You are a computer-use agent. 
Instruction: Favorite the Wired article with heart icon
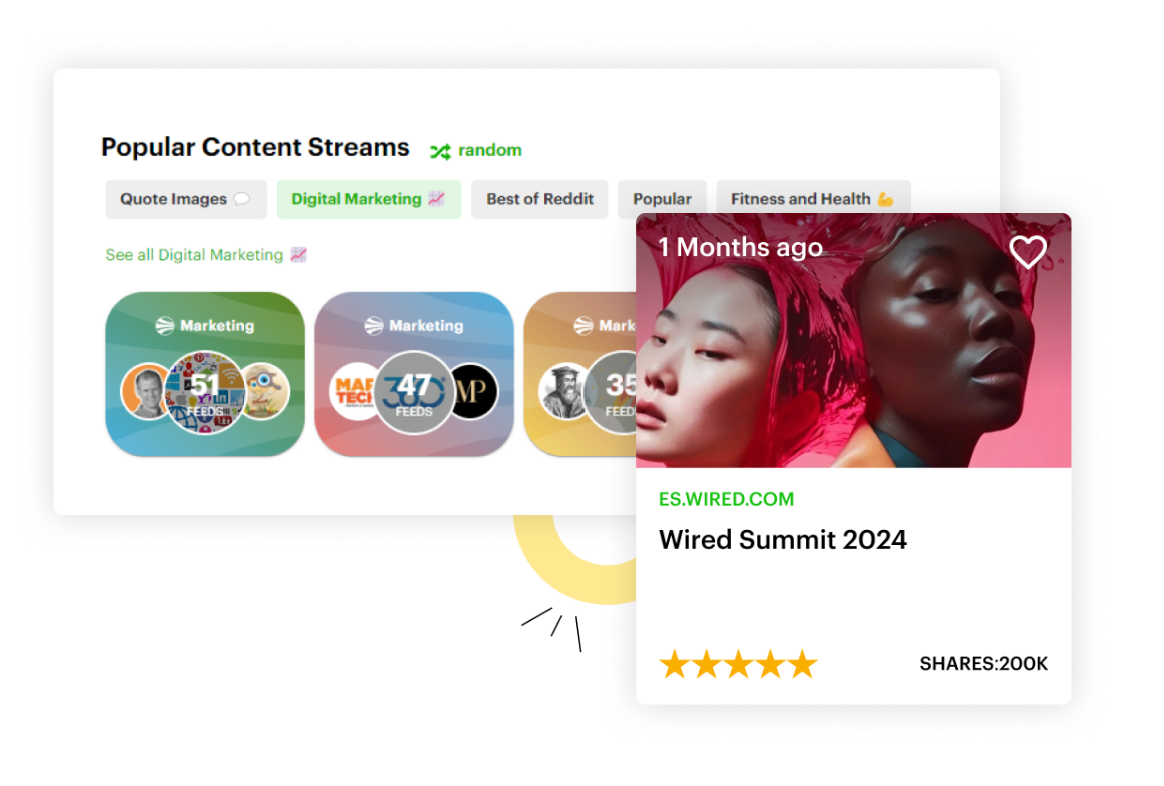click(x=1027, y=252)
